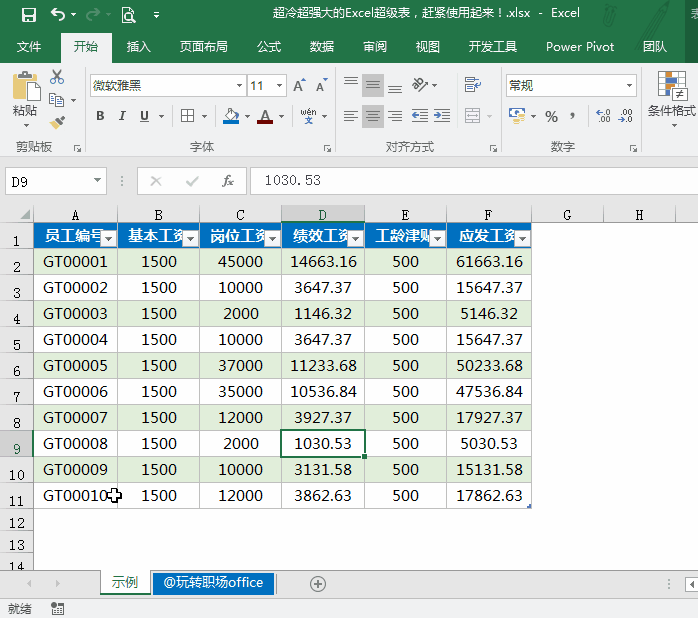Open Print Preview from quick access toolbar
The height and width of the screenshot is (618, 698).
tap(128, 15)
